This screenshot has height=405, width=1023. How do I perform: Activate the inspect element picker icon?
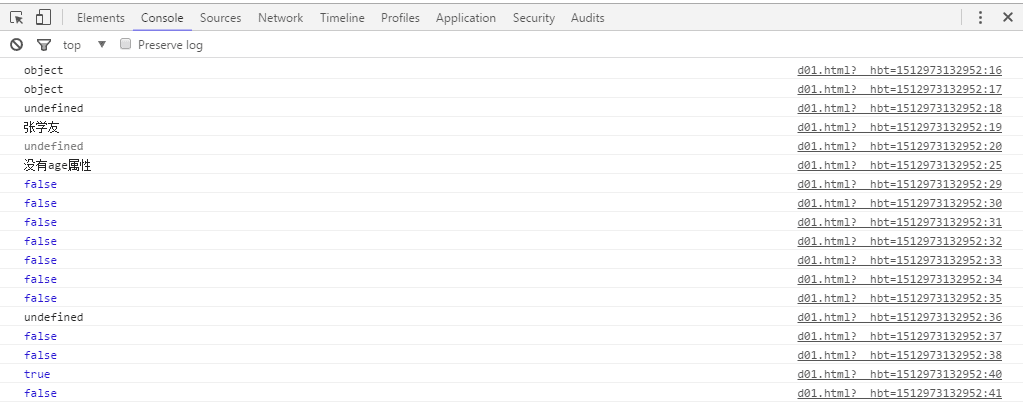pyautogui.click(x=17, y=18)
